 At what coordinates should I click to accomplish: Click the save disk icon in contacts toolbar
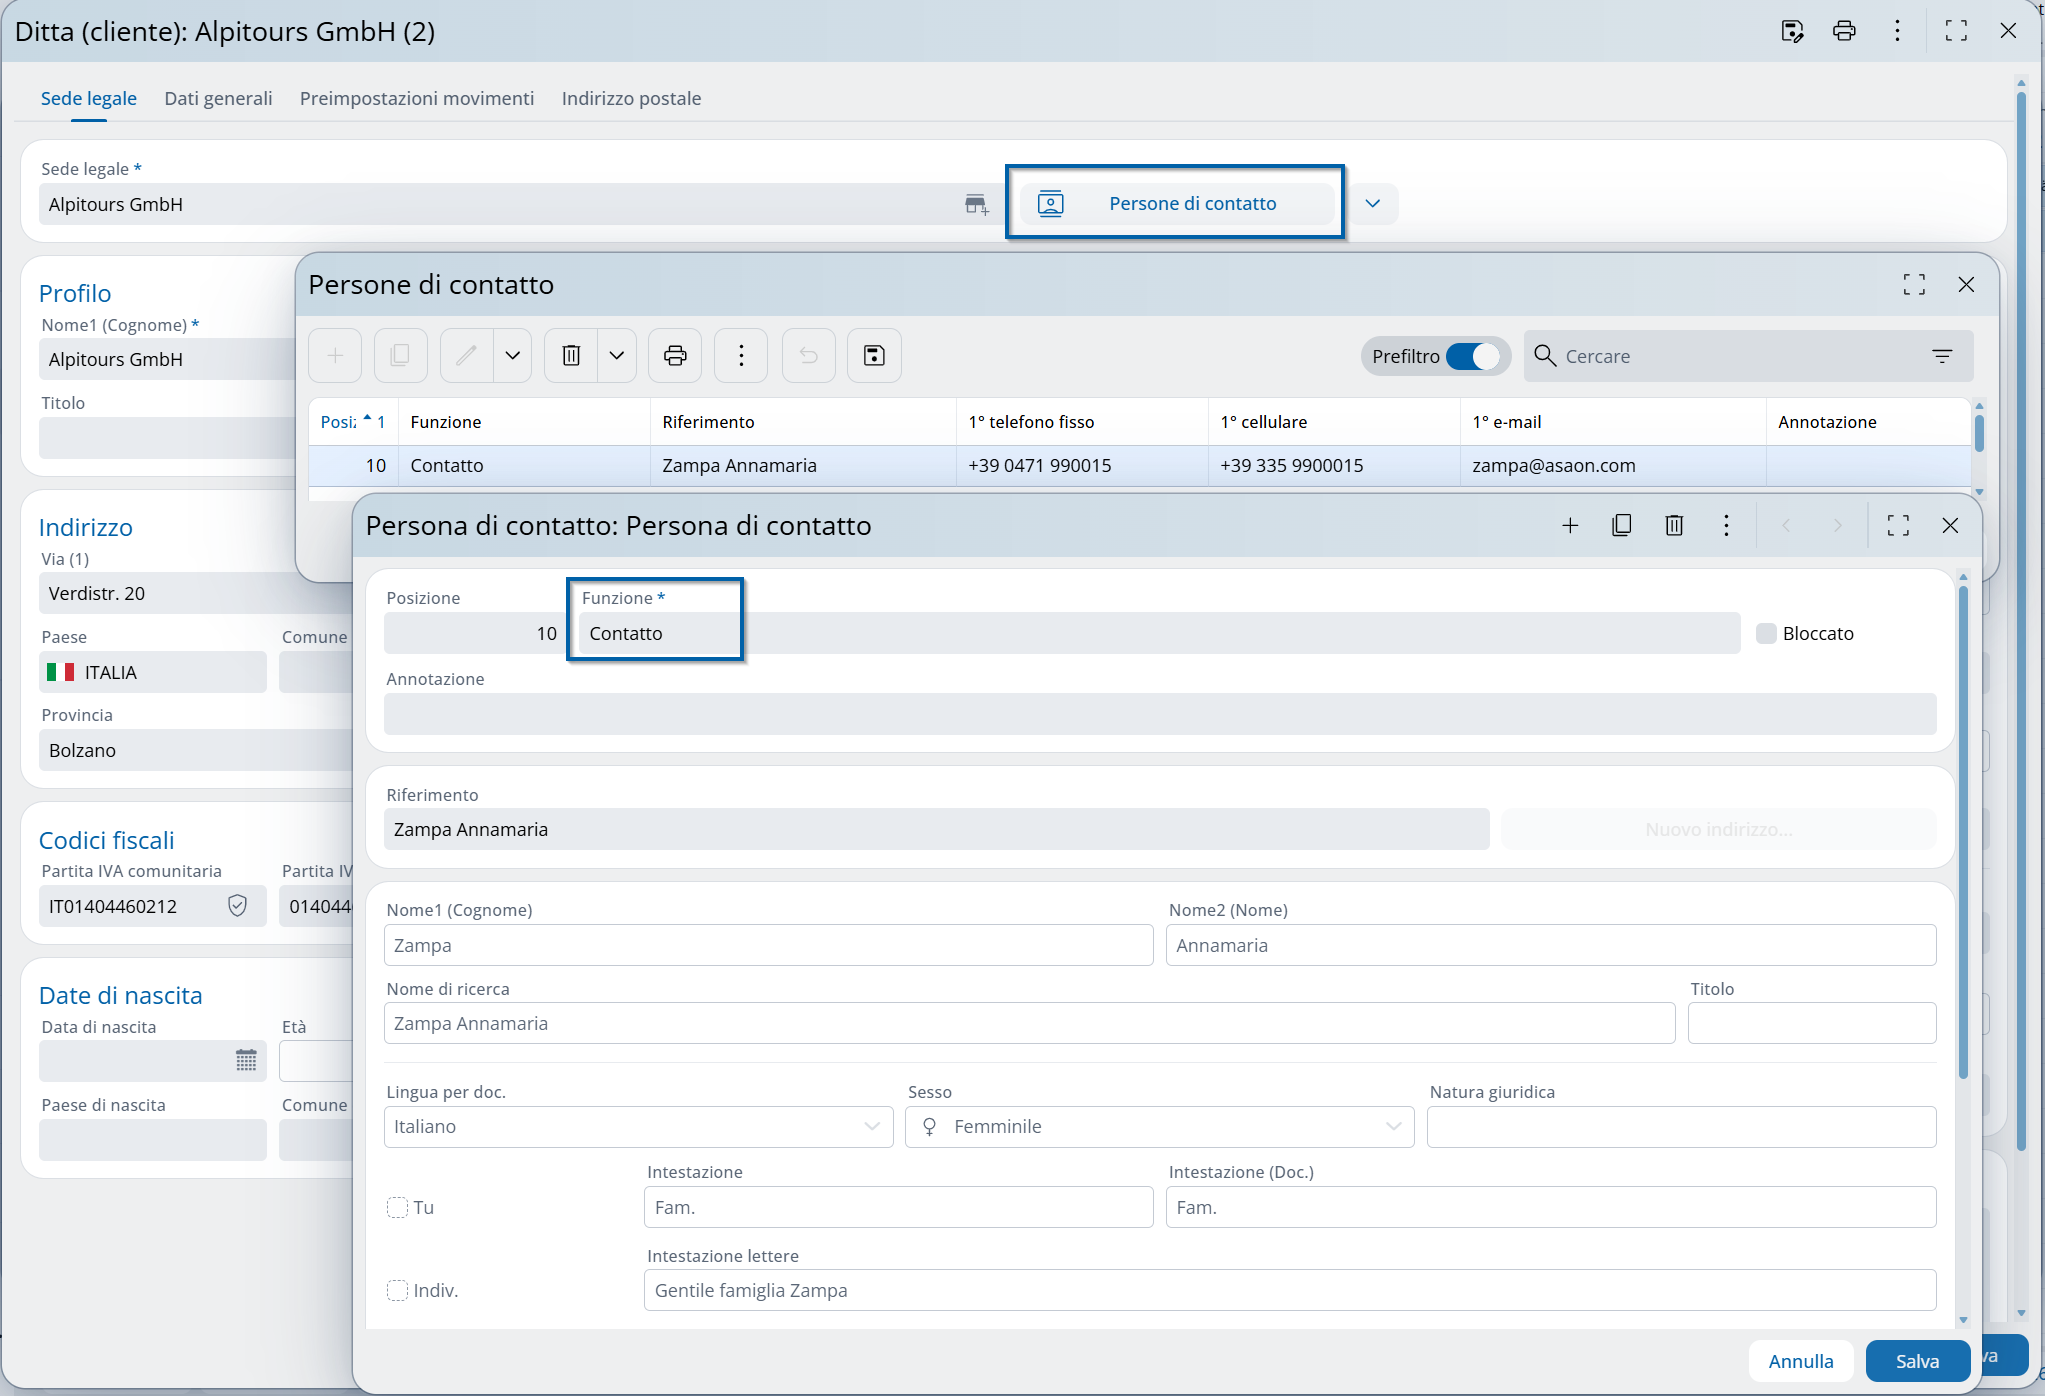tap(874, 356)
